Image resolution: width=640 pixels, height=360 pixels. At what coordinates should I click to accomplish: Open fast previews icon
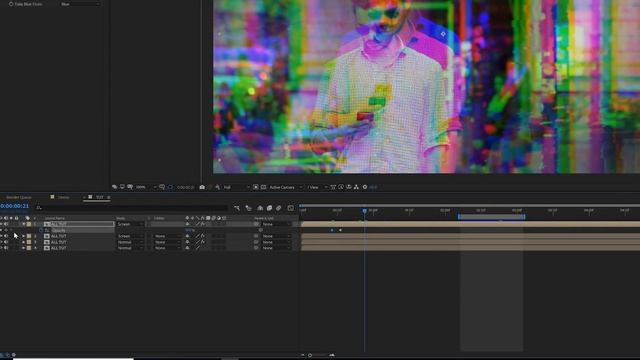[x=341, y=187]
